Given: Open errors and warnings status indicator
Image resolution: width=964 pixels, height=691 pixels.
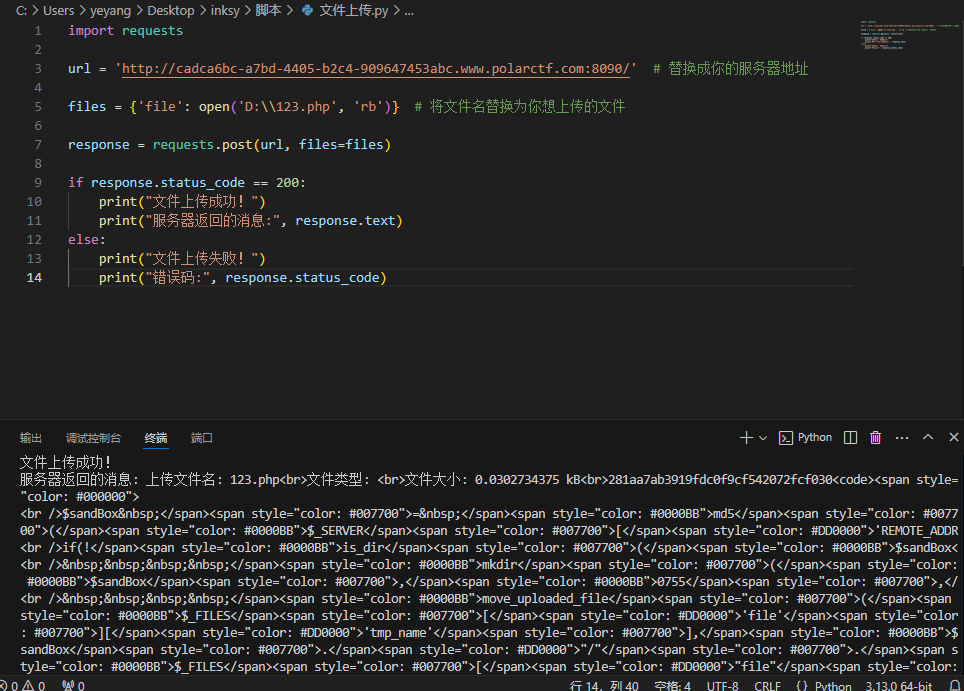Looking at the screenshot, I should click(x=23, y=685).
